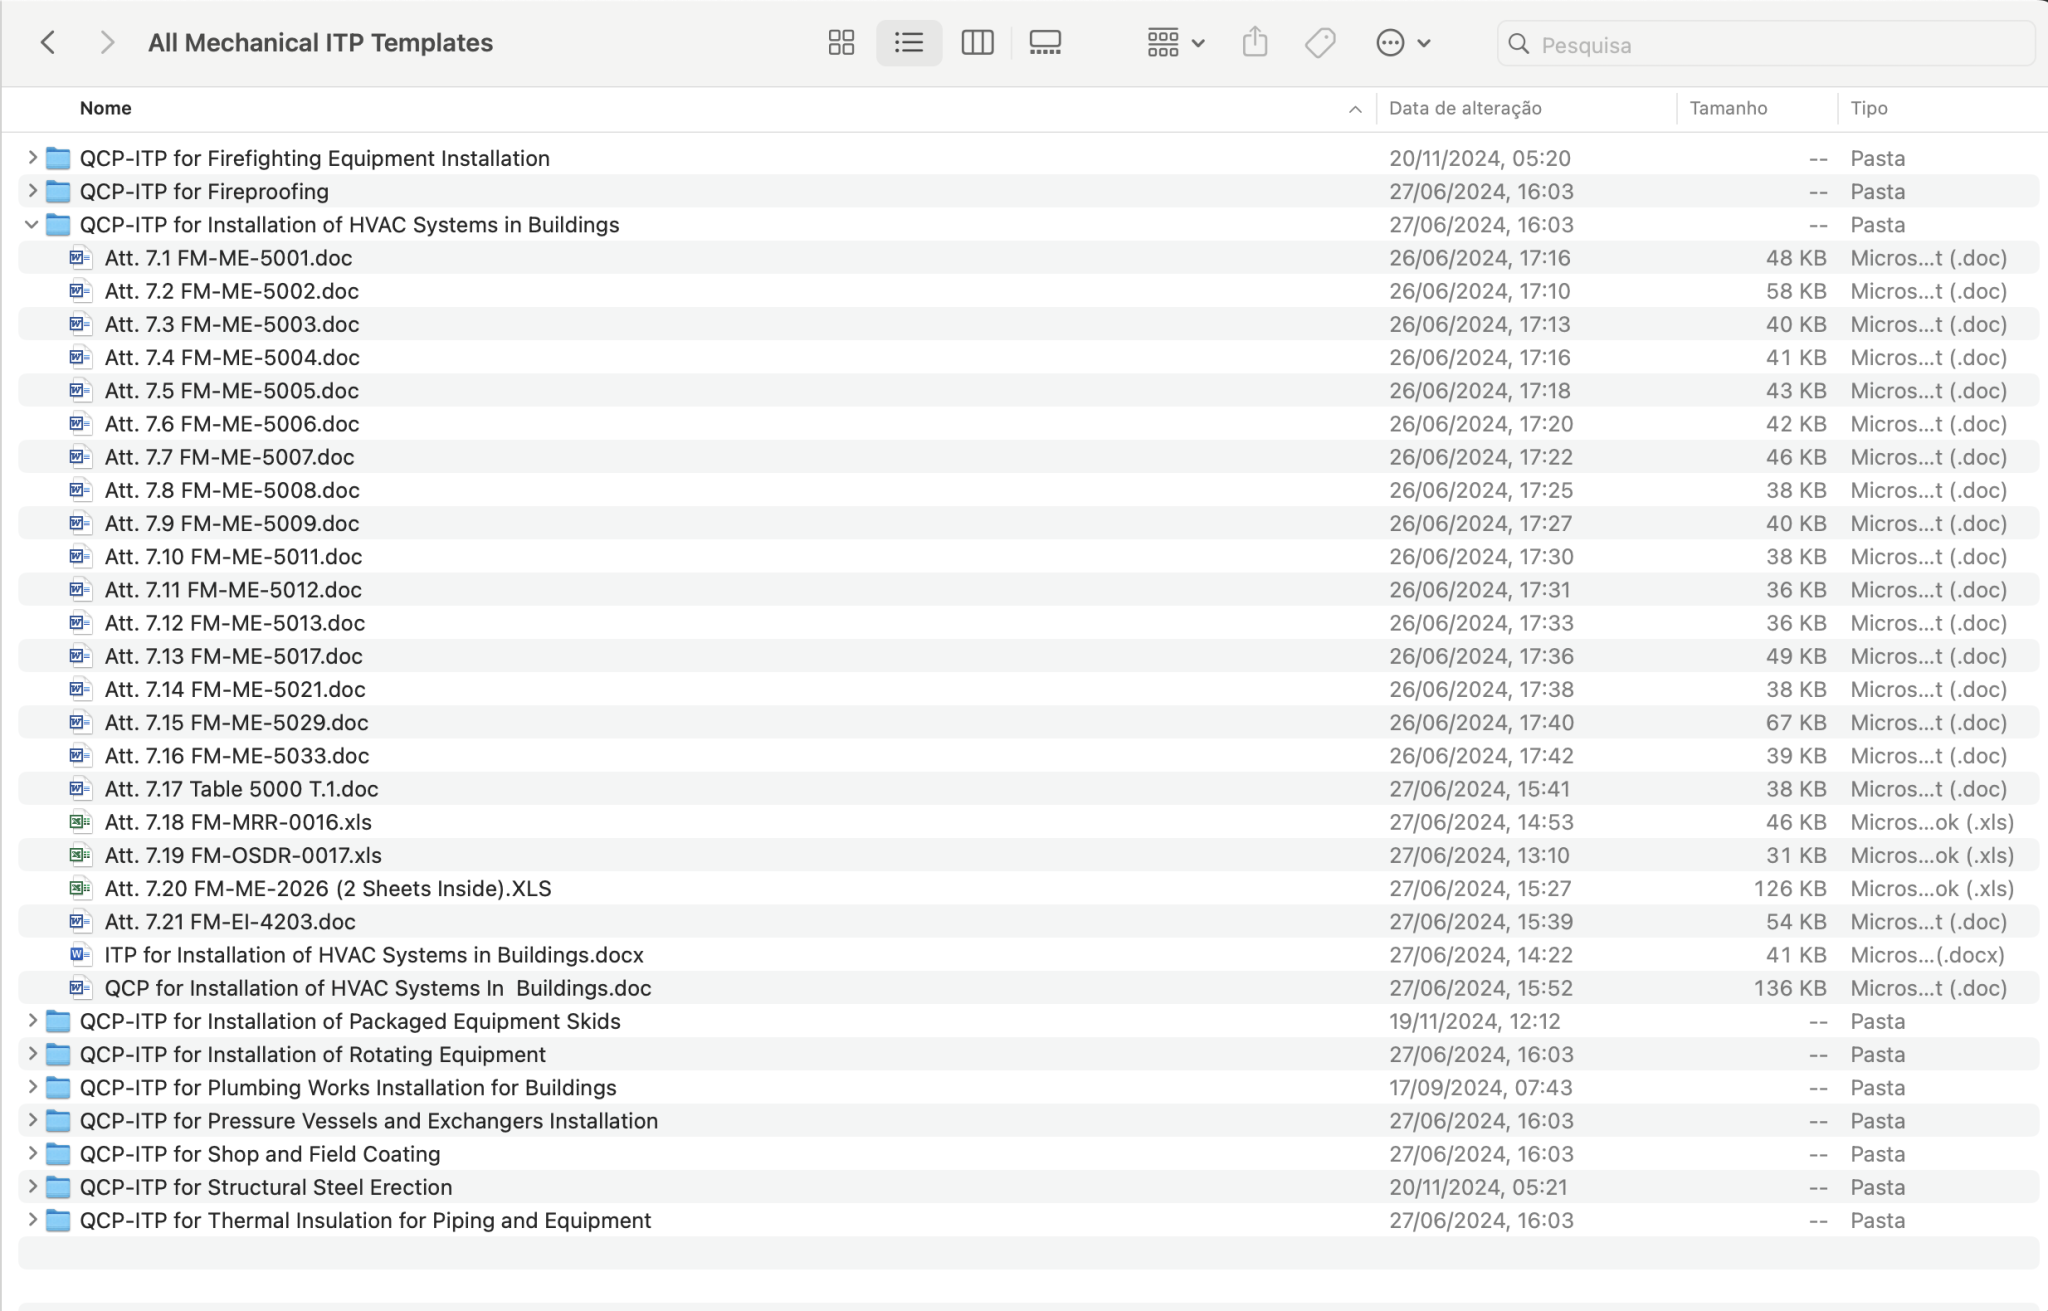The image size is (2048, 1311).
Task: Click the magnifying glass in the search field
Action: [x=1518, y=44]
